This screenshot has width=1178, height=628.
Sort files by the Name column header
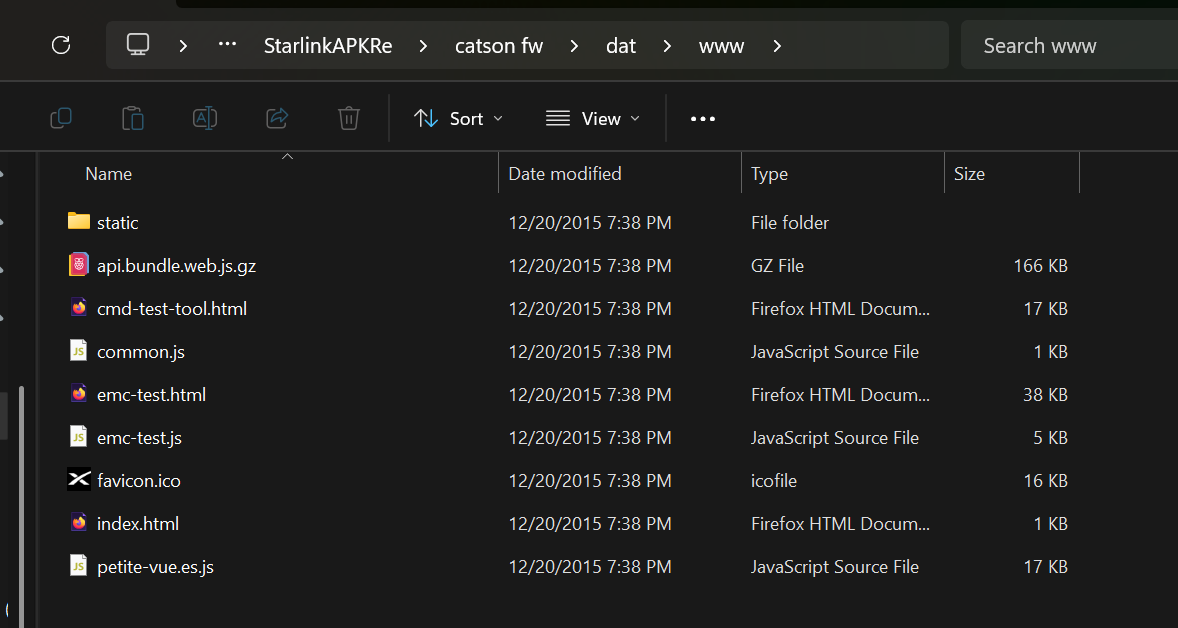(x=267, y=174)
